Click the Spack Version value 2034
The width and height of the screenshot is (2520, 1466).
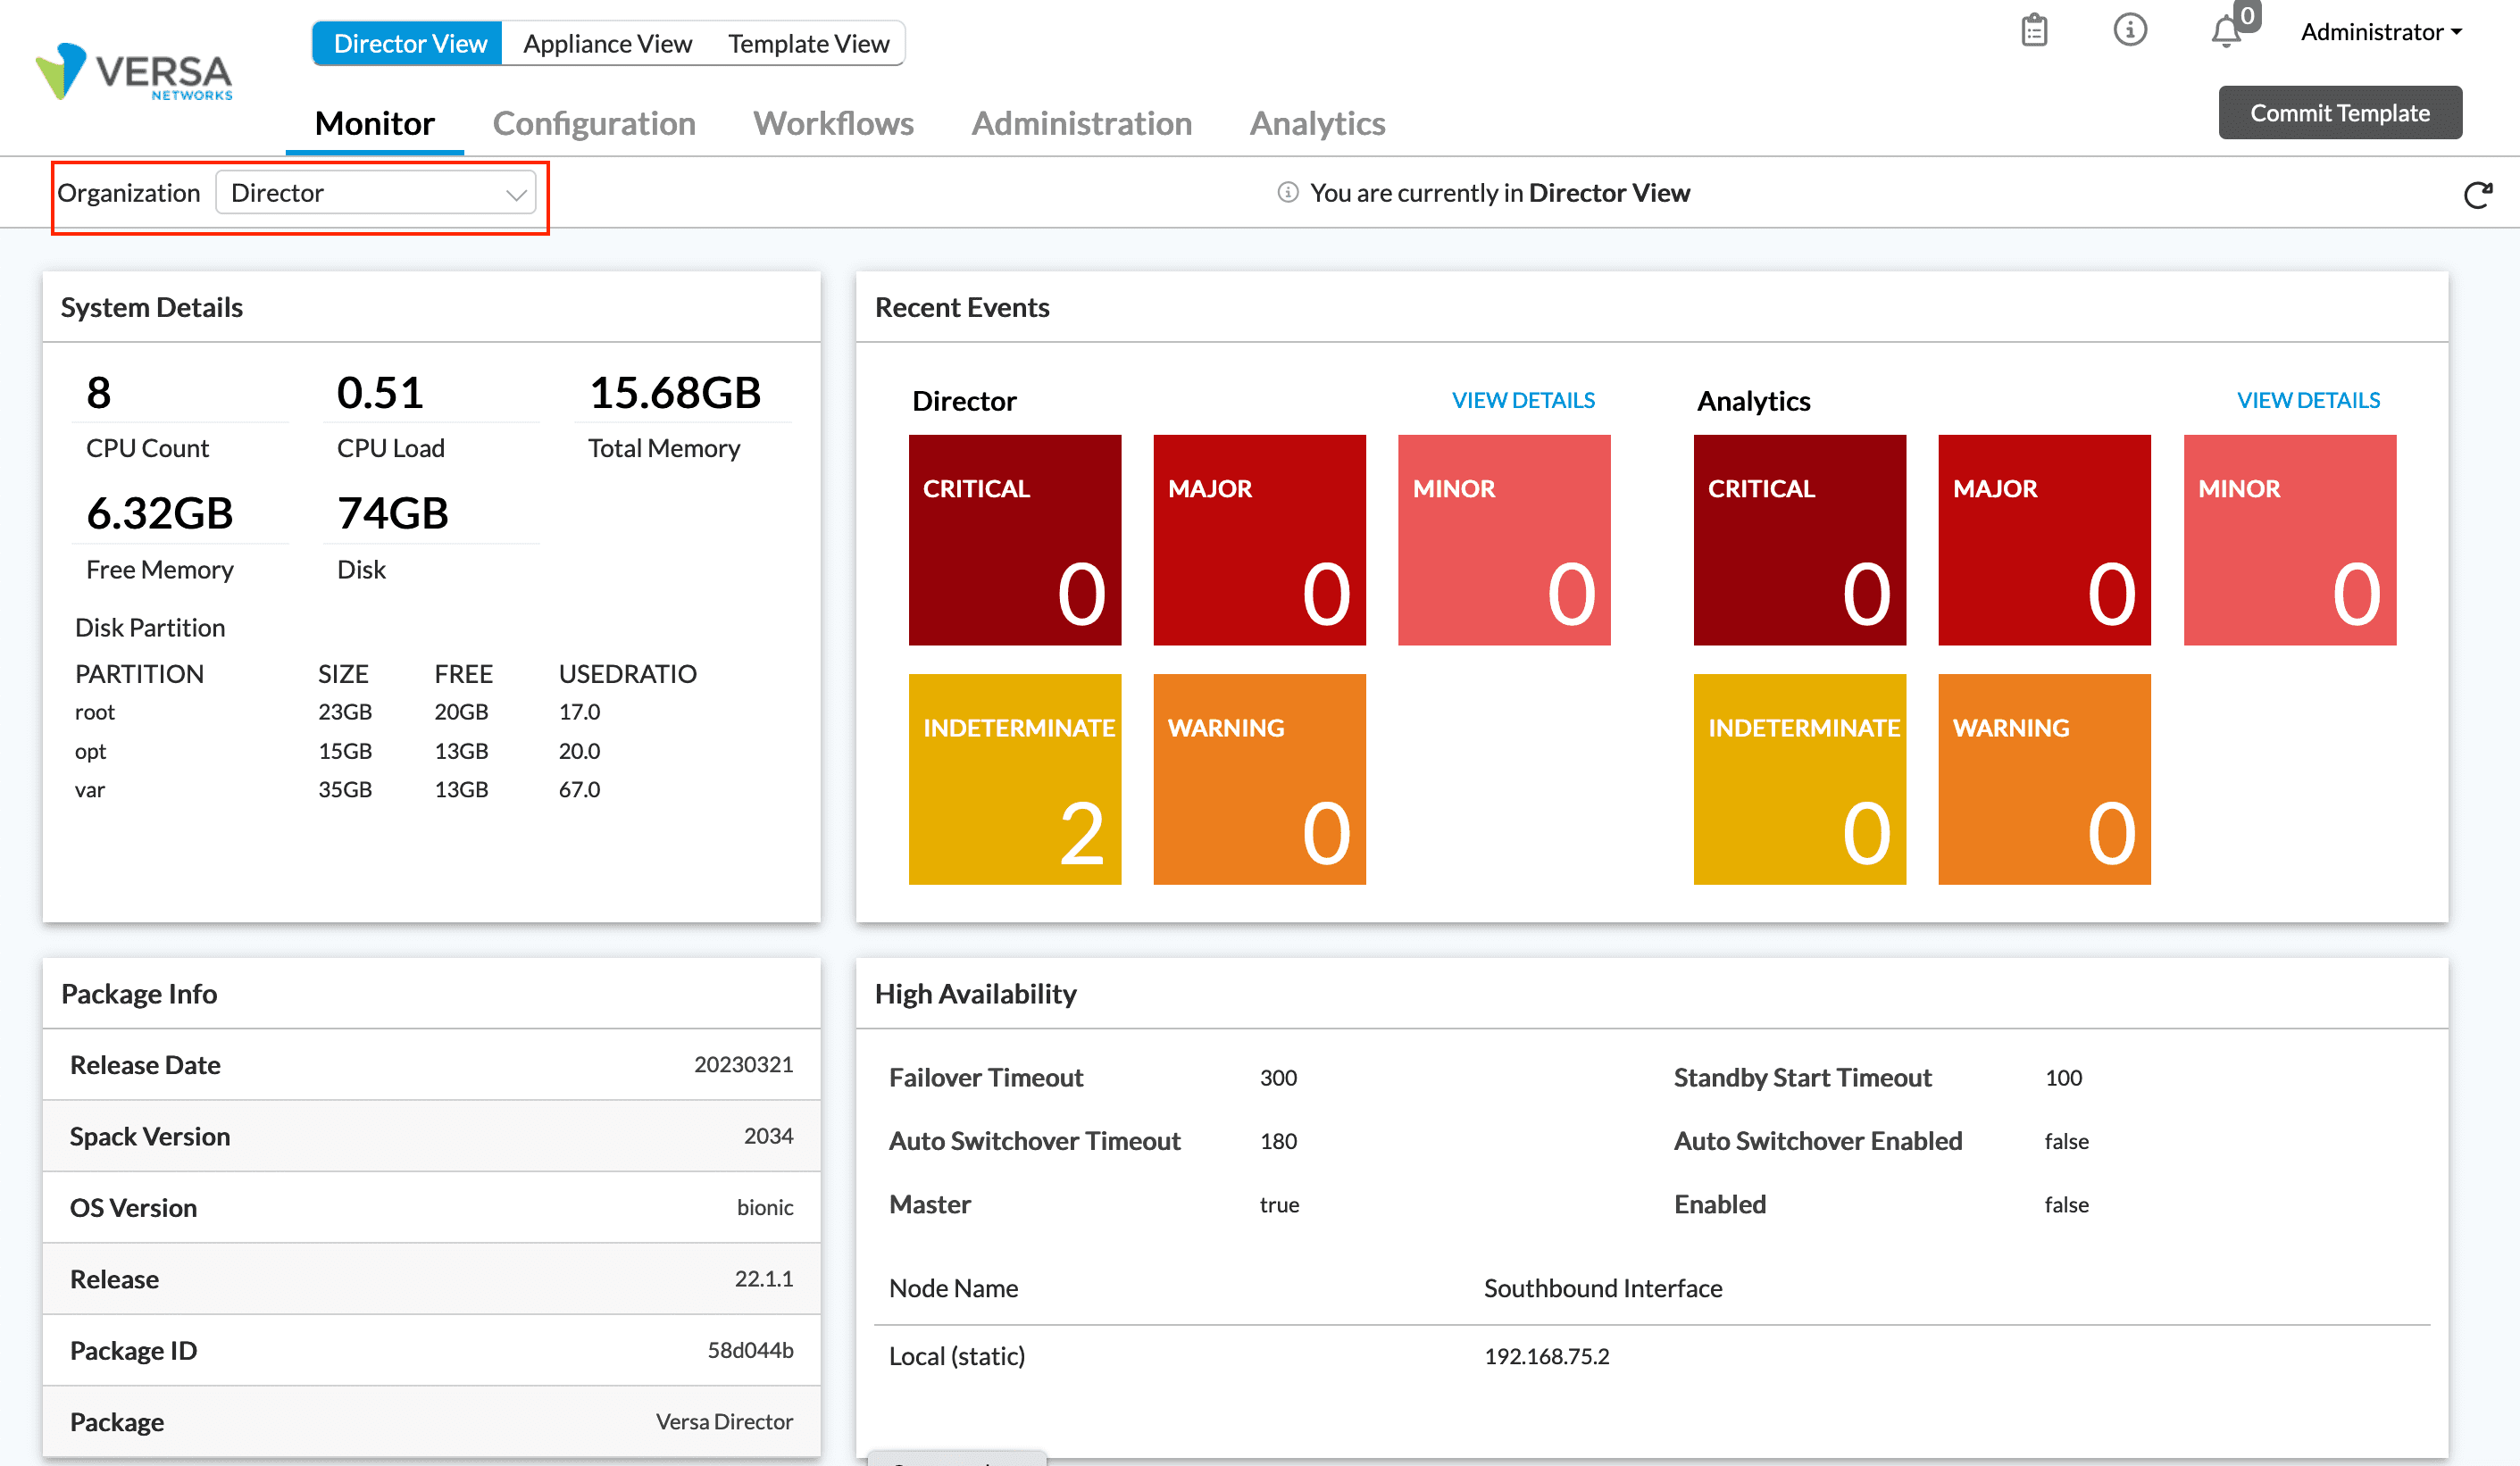click(768, 1137)
